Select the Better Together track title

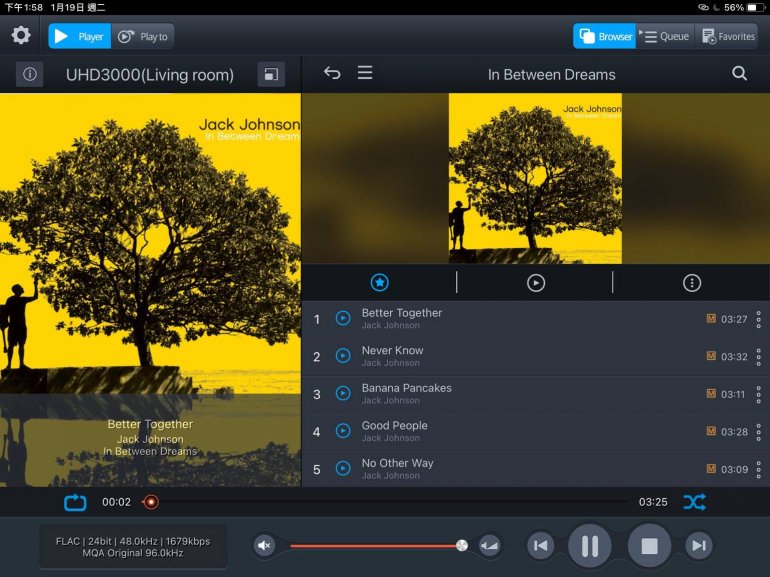(402, 313)
